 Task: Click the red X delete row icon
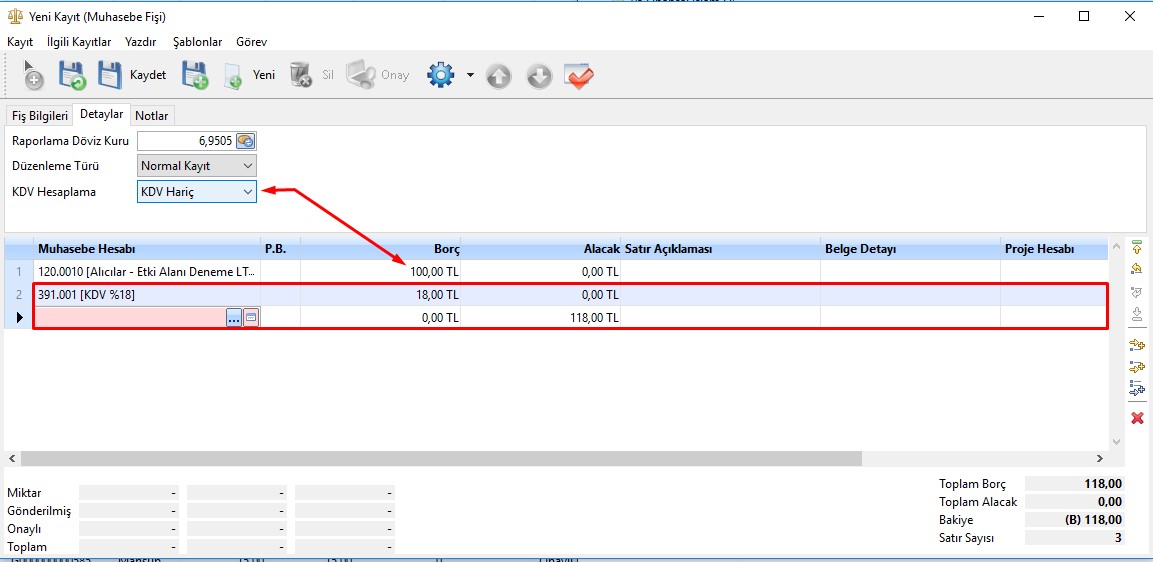point(1137,418)
